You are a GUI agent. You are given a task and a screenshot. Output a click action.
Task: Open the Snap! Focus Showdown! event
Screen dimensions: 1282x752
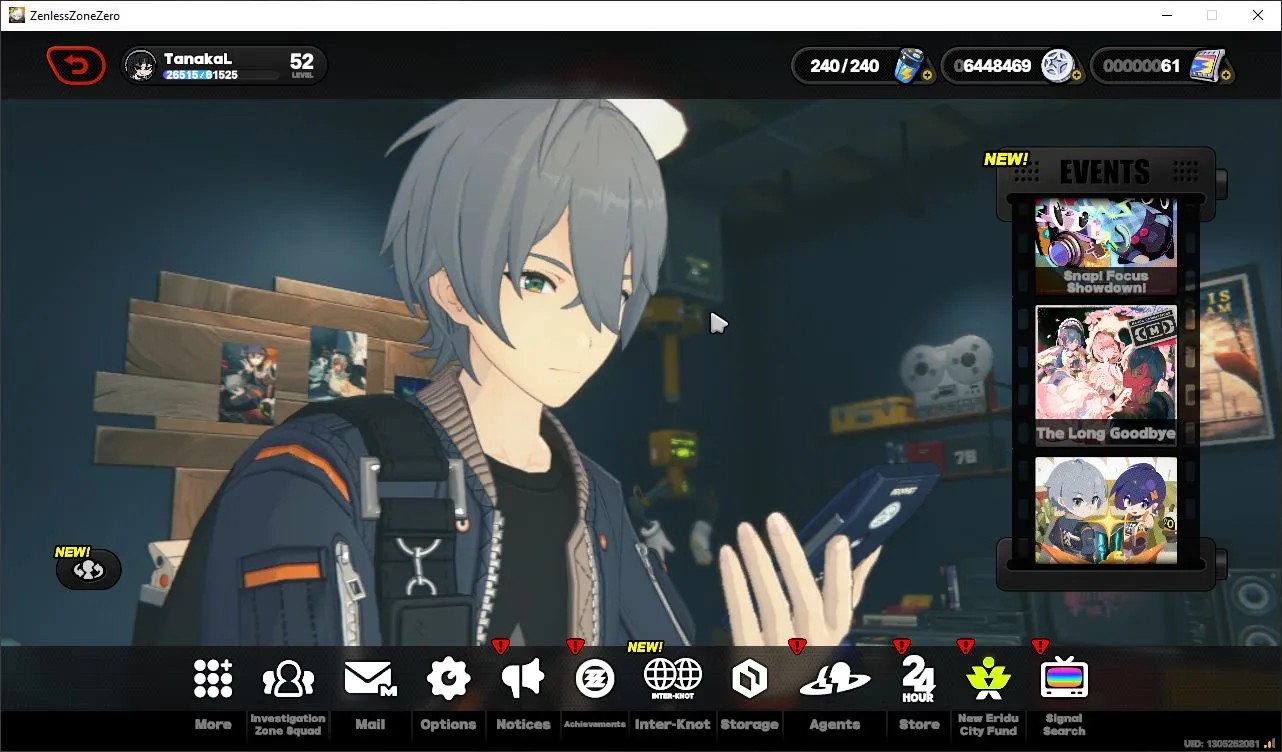click(1106, 247)
